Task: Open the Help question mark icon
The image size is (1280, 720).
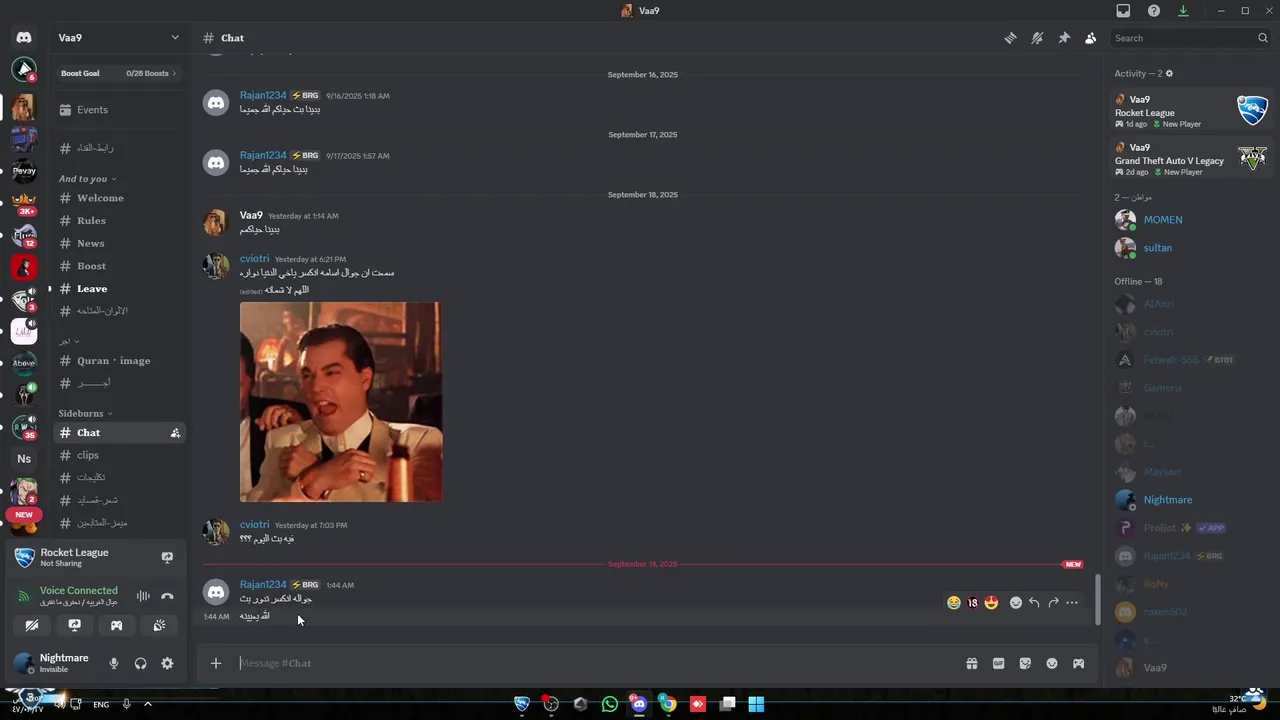Action: tap(1154, 11)
